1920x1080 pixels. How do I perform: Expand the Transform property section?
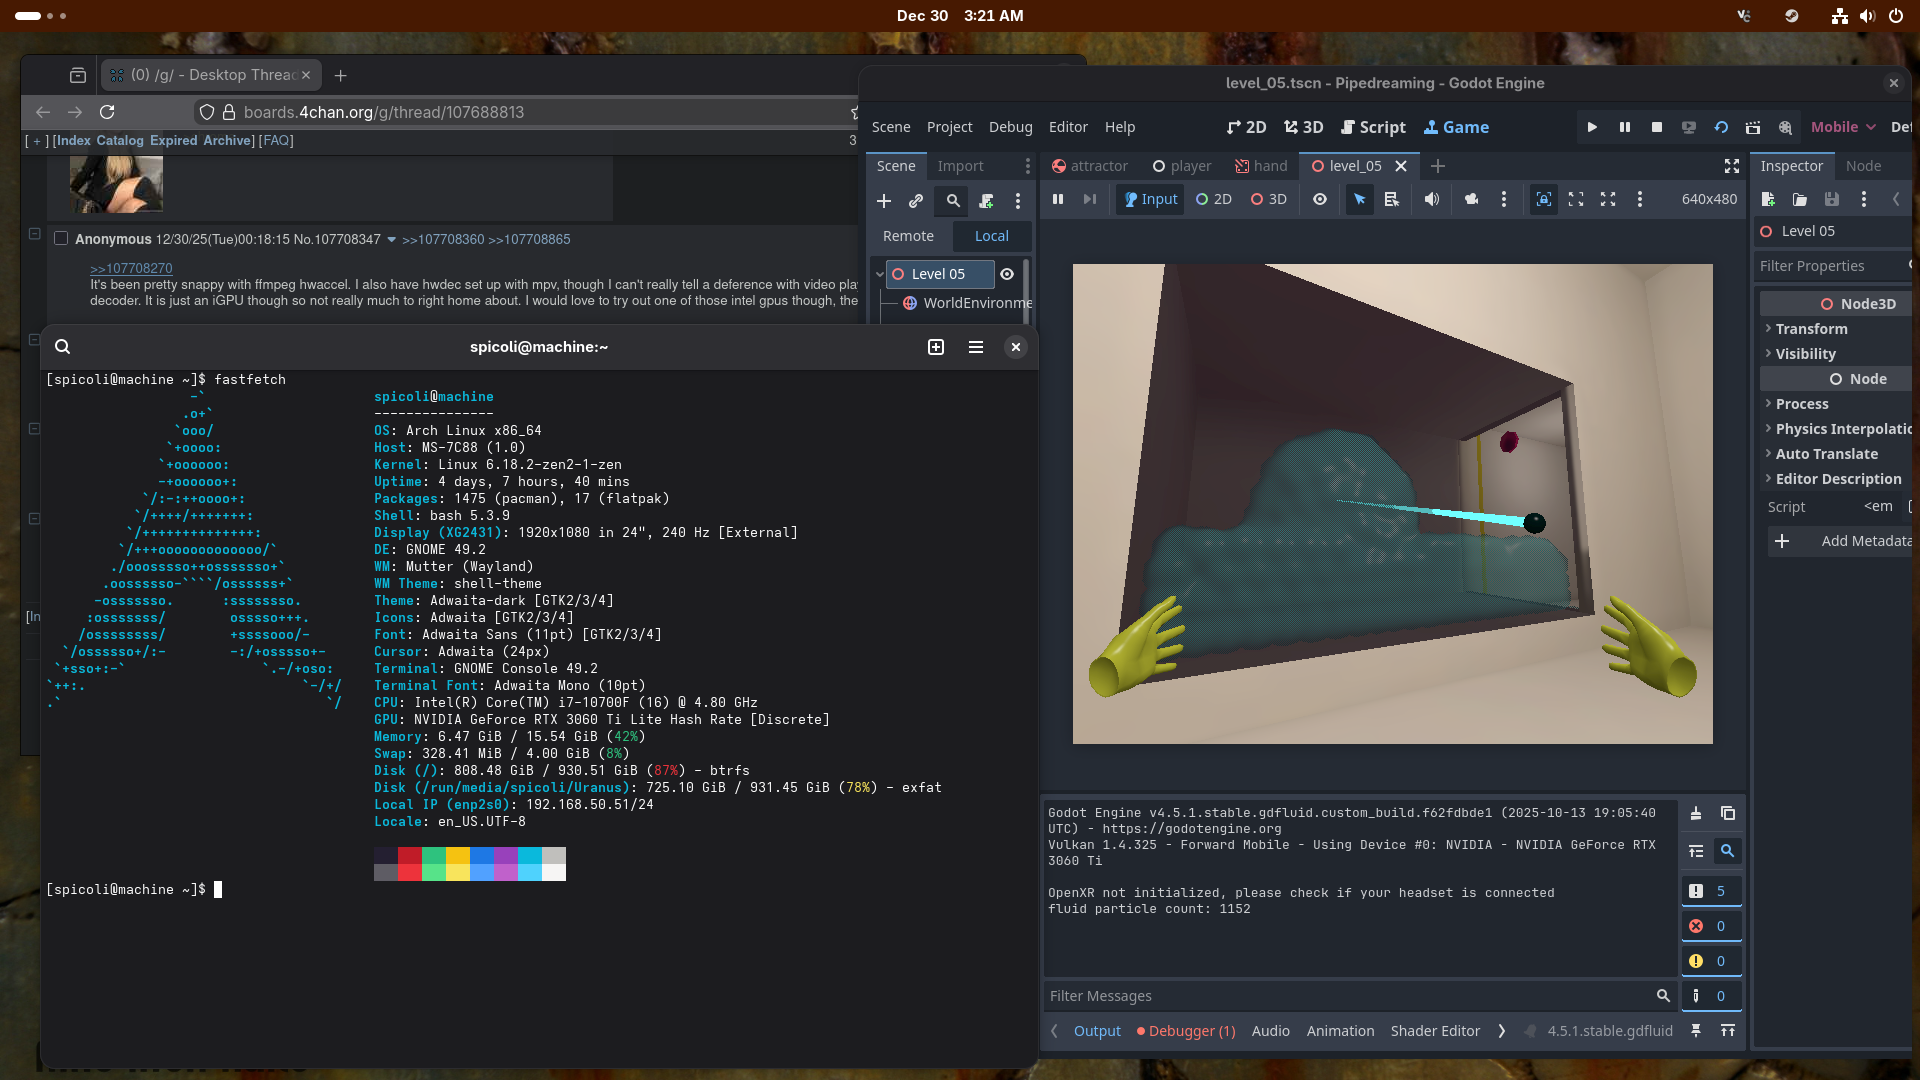click(x=1810, y=329)
